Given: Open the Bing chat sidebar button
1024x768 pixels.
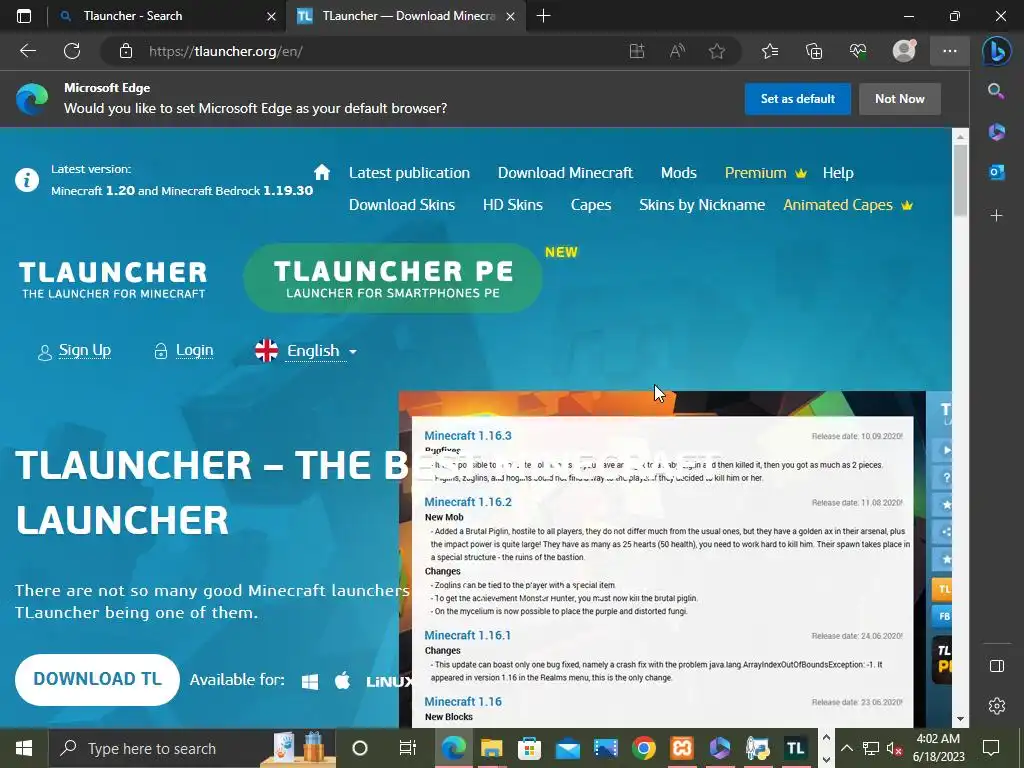Looking at the screenshot, I should click(997, 51).
